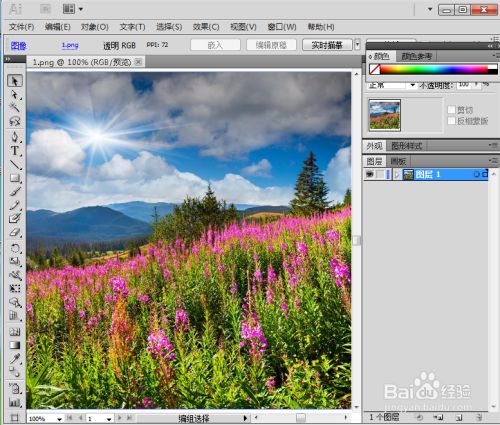Select the Direct Selection tool
Viewport: 500px width, 425px height.
pos(15,94)
